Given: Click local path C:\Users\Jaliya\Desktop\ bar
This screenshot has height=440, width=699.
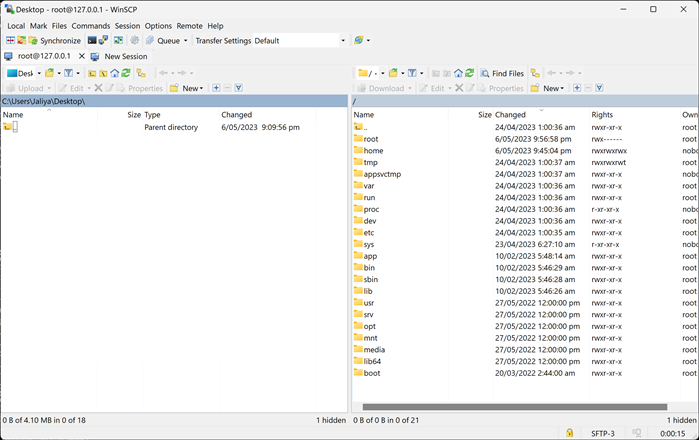Looking at the screenshot, I should pos(174,101).
